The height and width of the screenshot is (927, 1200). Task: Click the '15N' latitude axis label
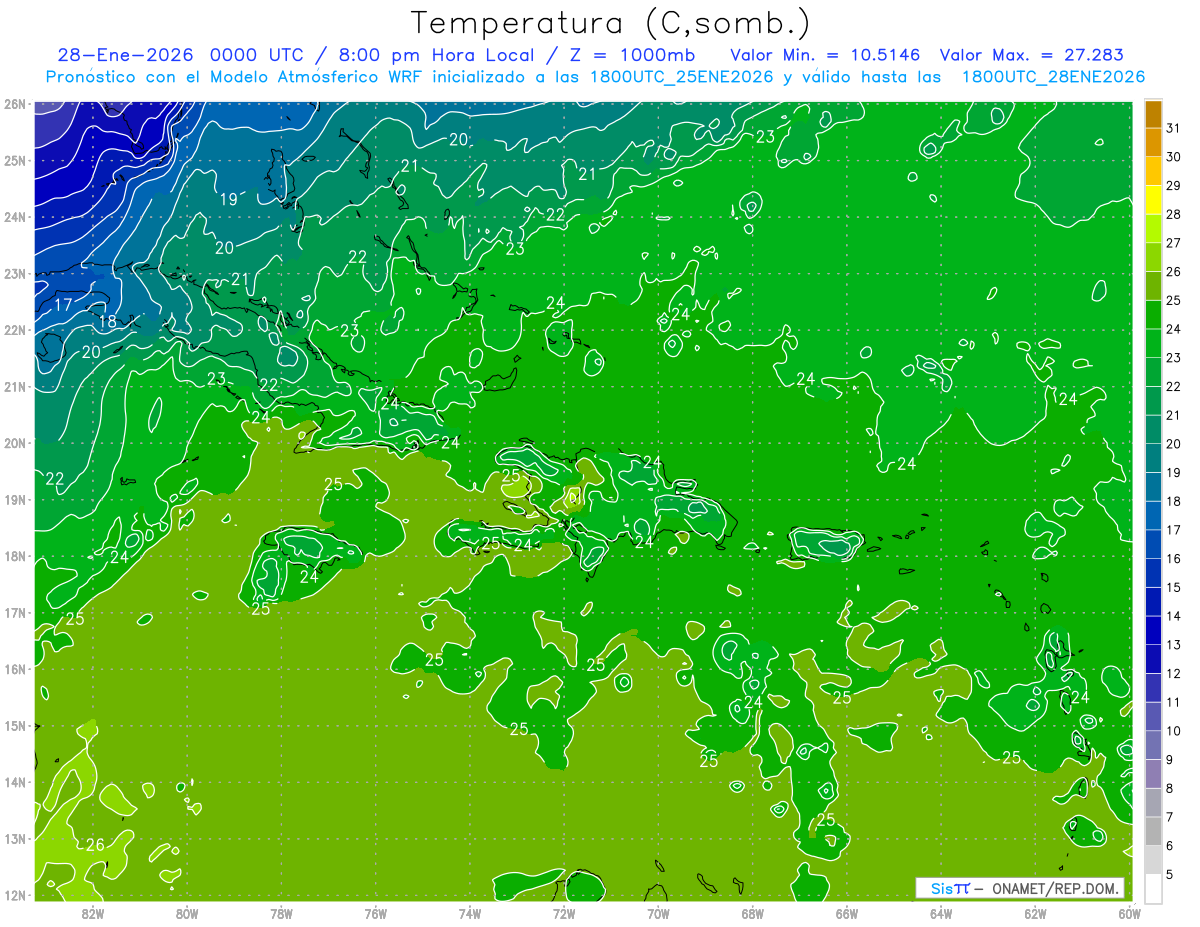point(14,725)
